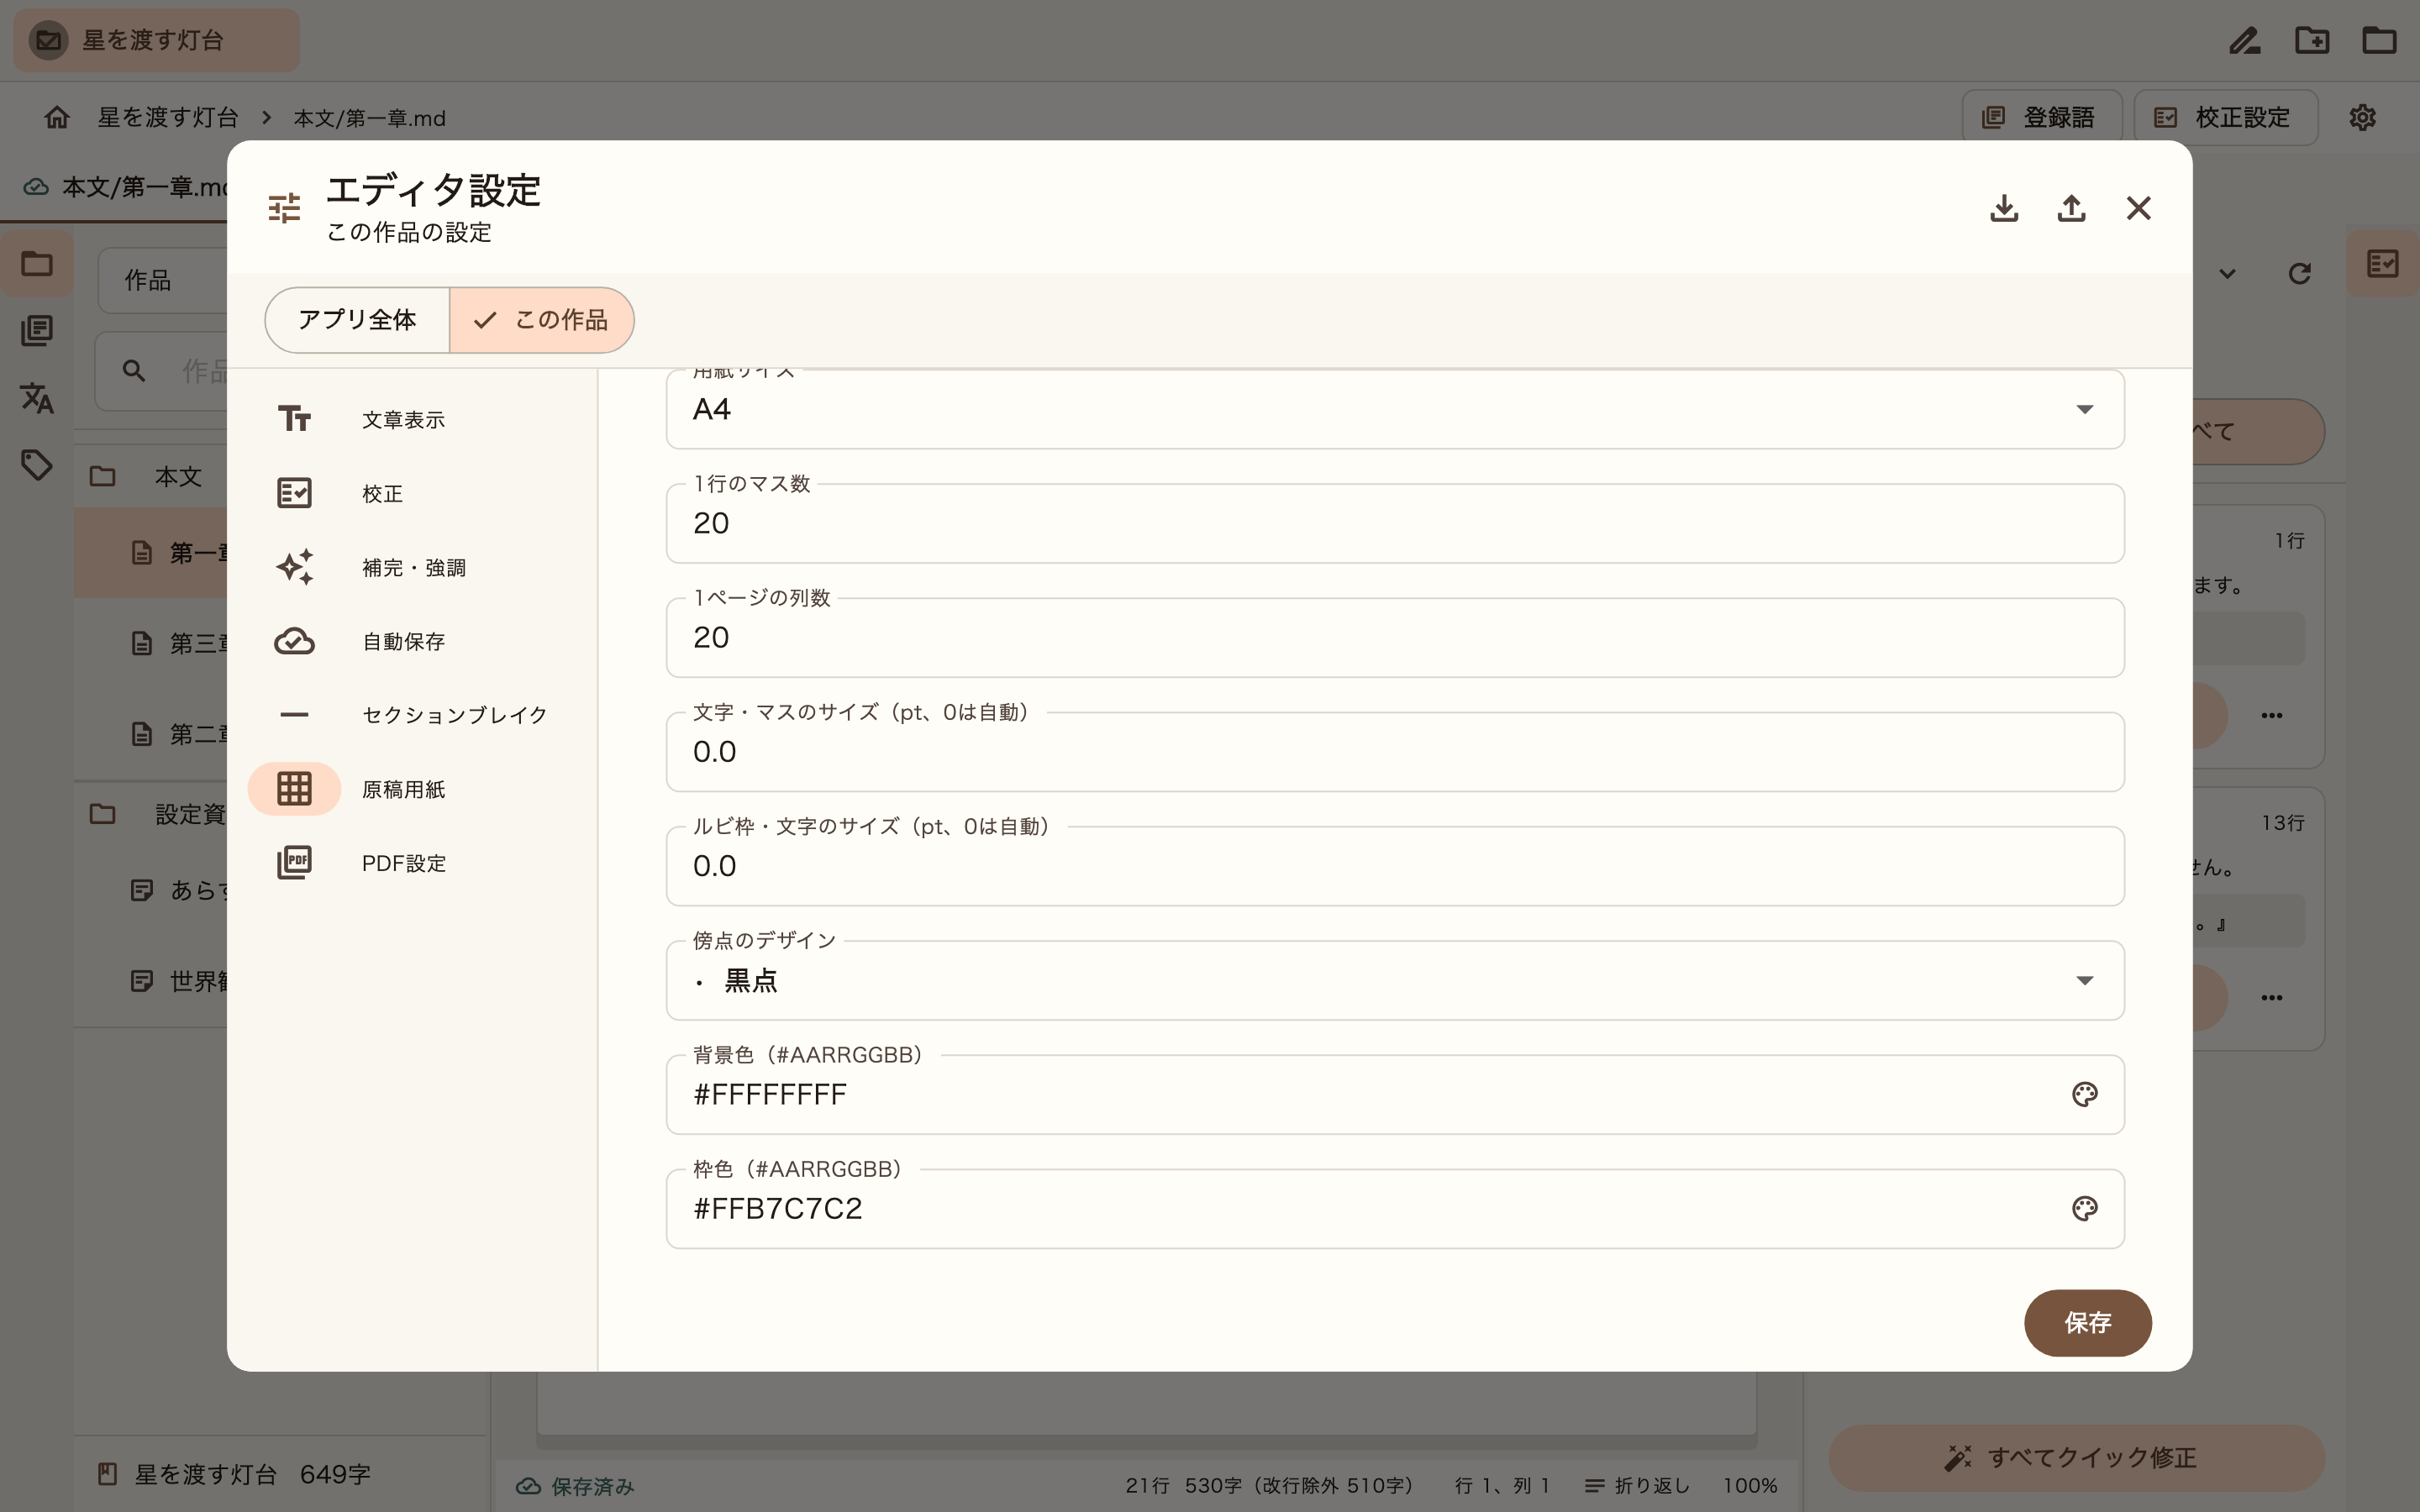Open the 用紙サイズ A4 dropdown

pyautogui.click(x=1395, y=409)
